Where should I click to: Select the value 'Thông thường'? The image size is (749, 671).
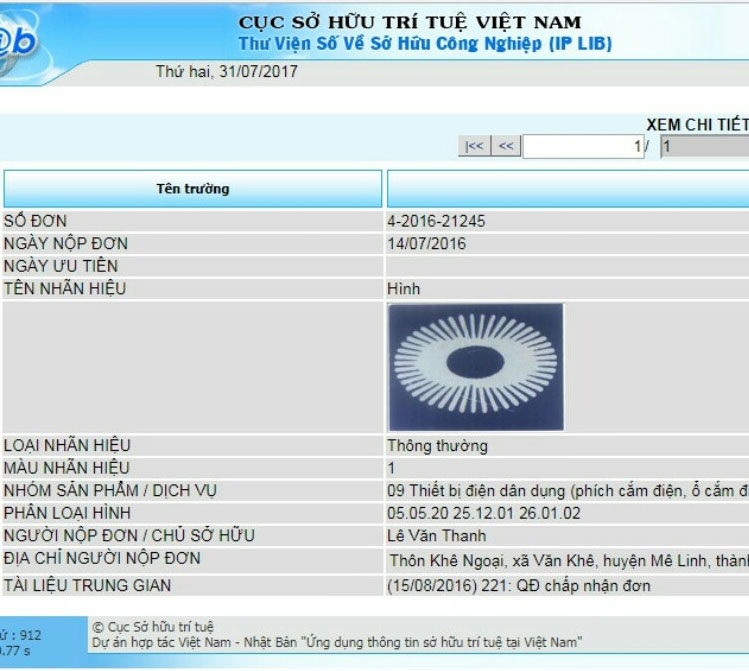pyautogui.click(x=438, y=446)
